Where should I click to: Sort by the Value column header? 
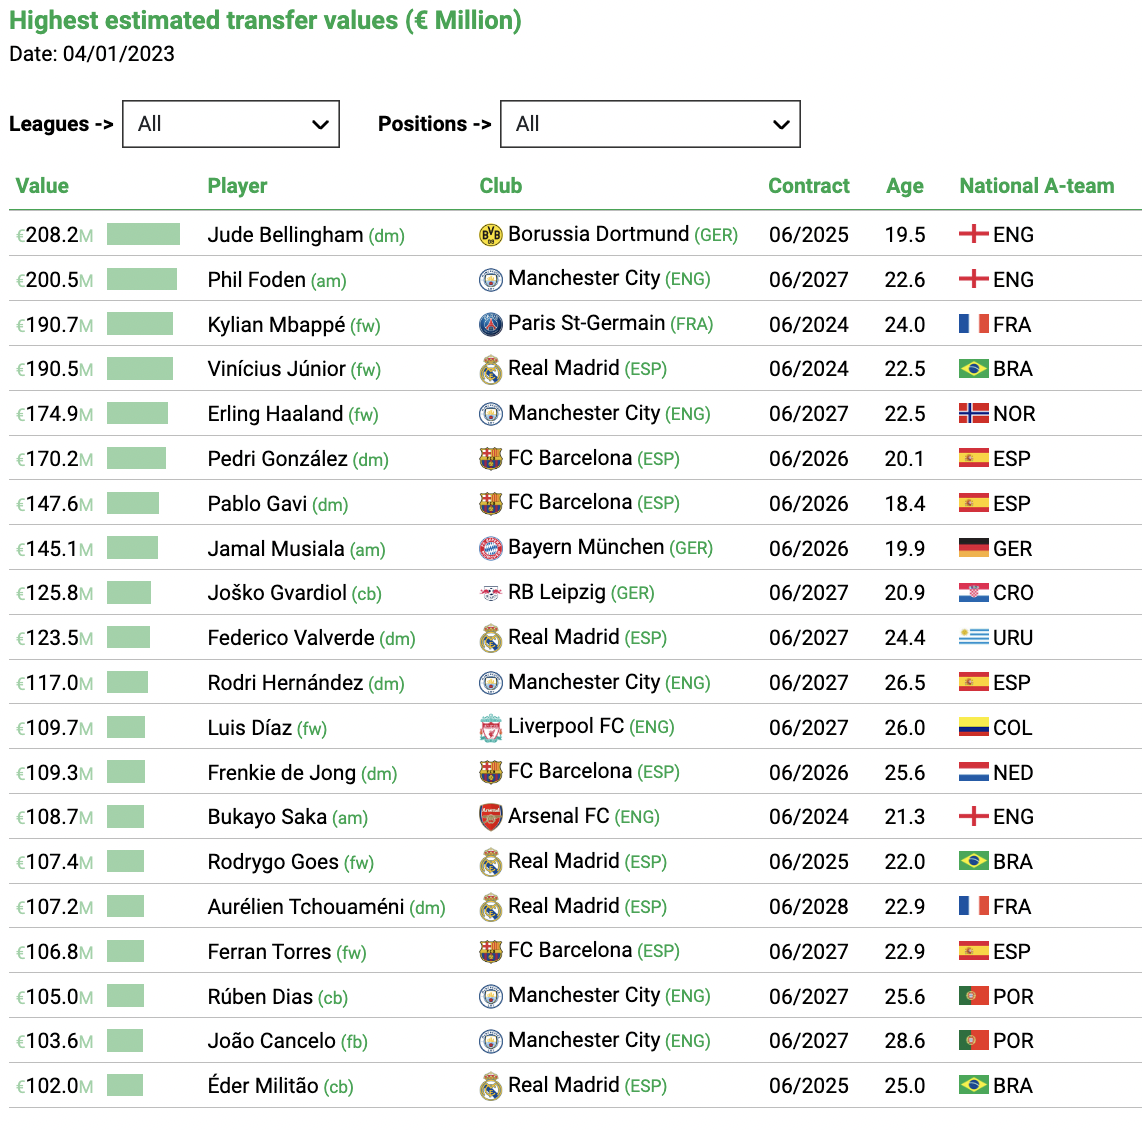[x=42, y=186]
